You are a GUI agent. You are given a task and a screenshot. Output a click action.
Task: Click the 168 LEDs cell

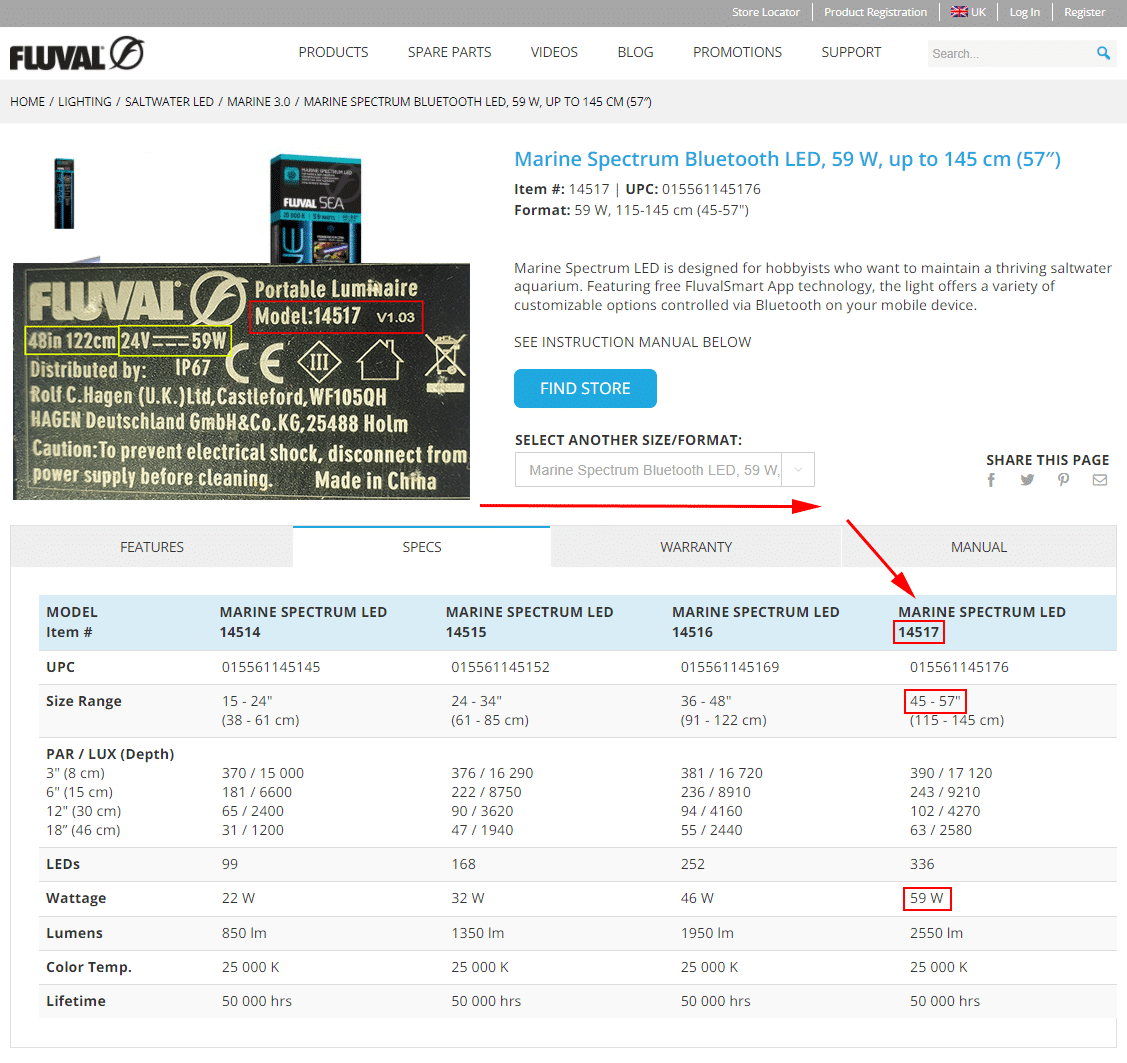[464, 865]
